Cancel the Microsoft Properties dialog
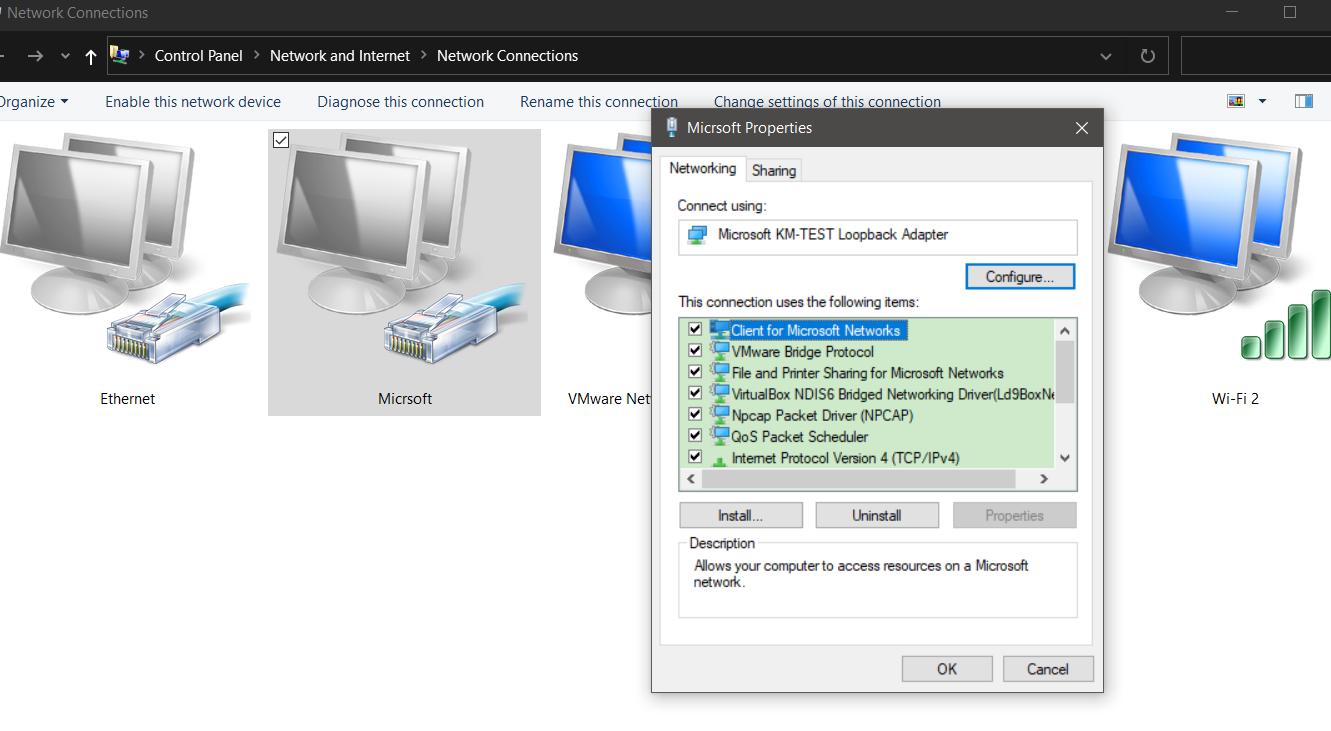 (x=1048, y=669)
